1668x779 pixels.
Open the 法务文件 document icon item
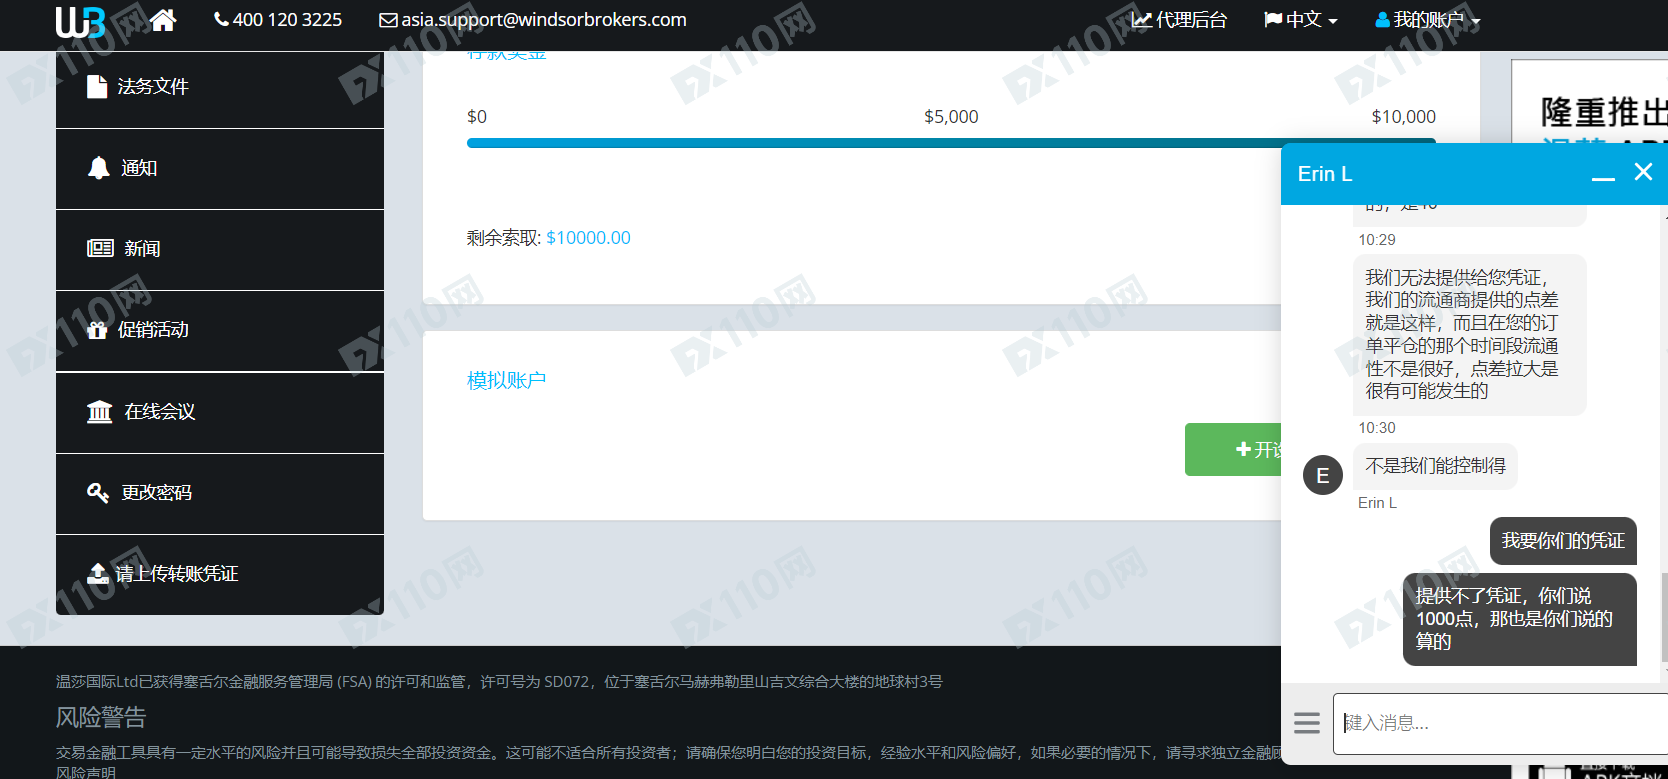click(220, 87)
